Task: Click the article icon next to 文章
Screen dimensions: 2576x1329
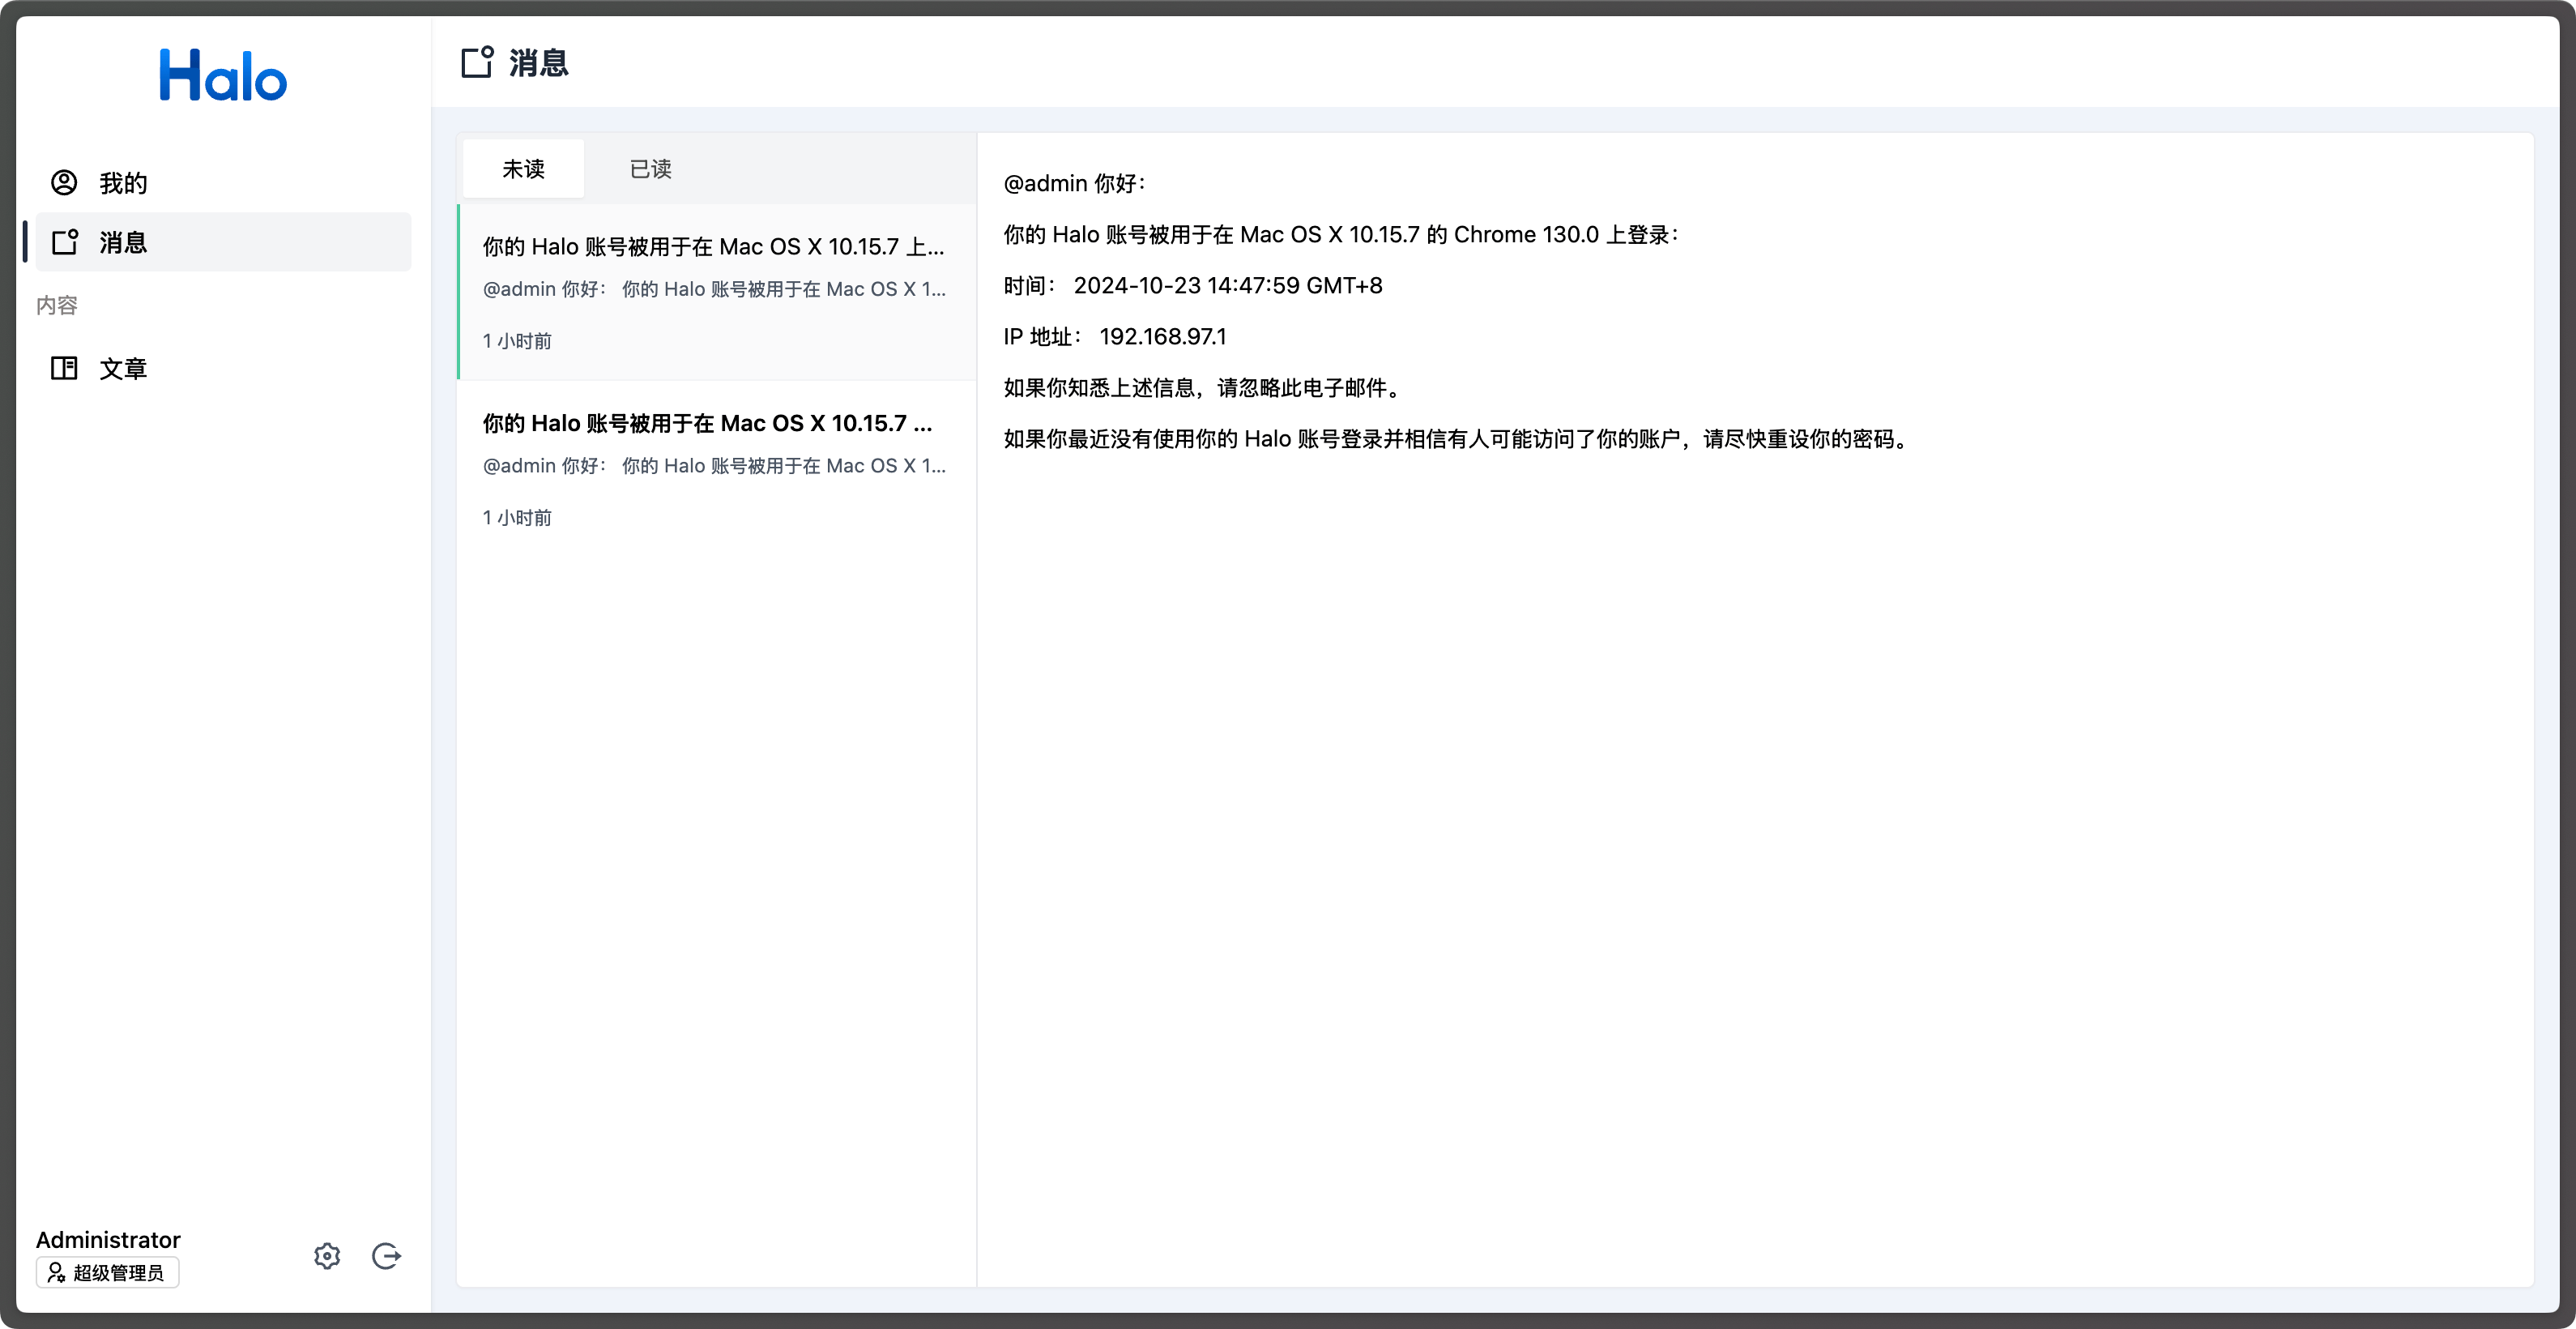Action: (64, 368)
